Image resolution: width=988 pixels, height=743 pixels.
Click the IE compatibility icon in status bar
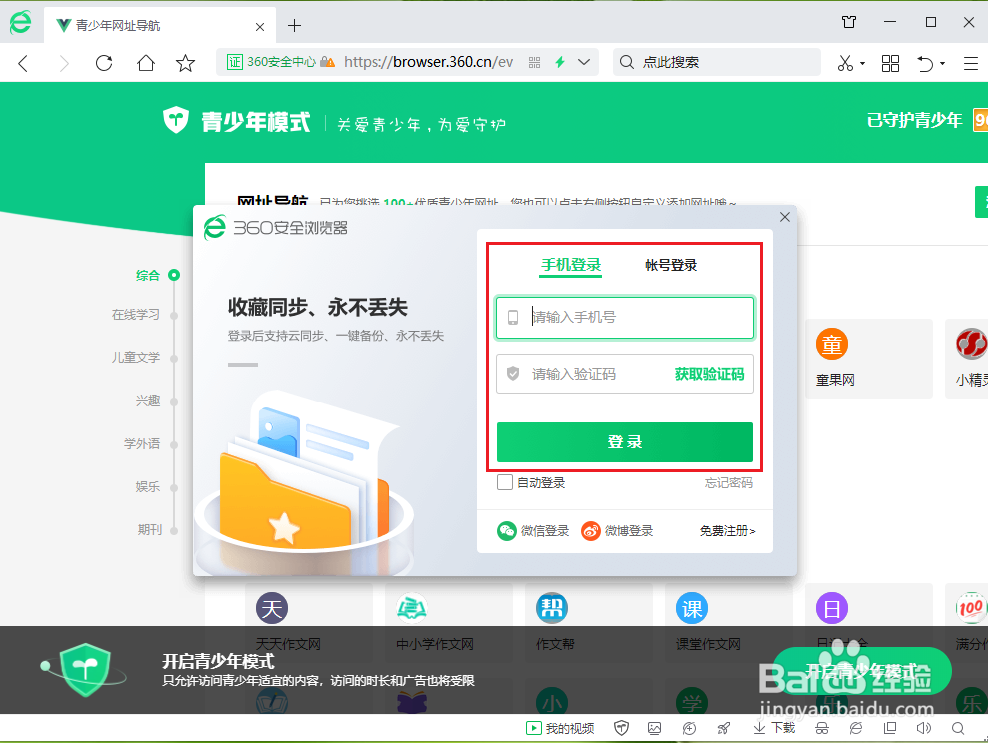coord(855,727)
